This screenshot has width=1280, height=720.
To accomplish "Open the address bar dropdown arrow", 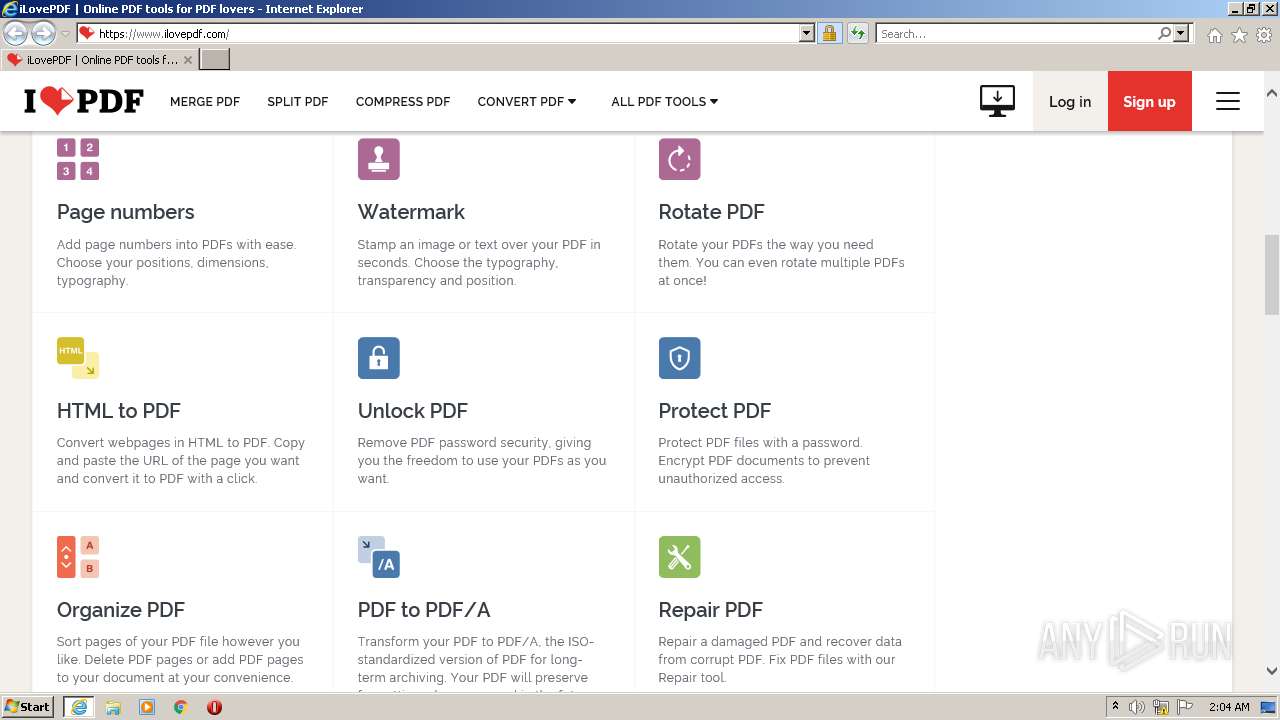I will click(807, 33).
